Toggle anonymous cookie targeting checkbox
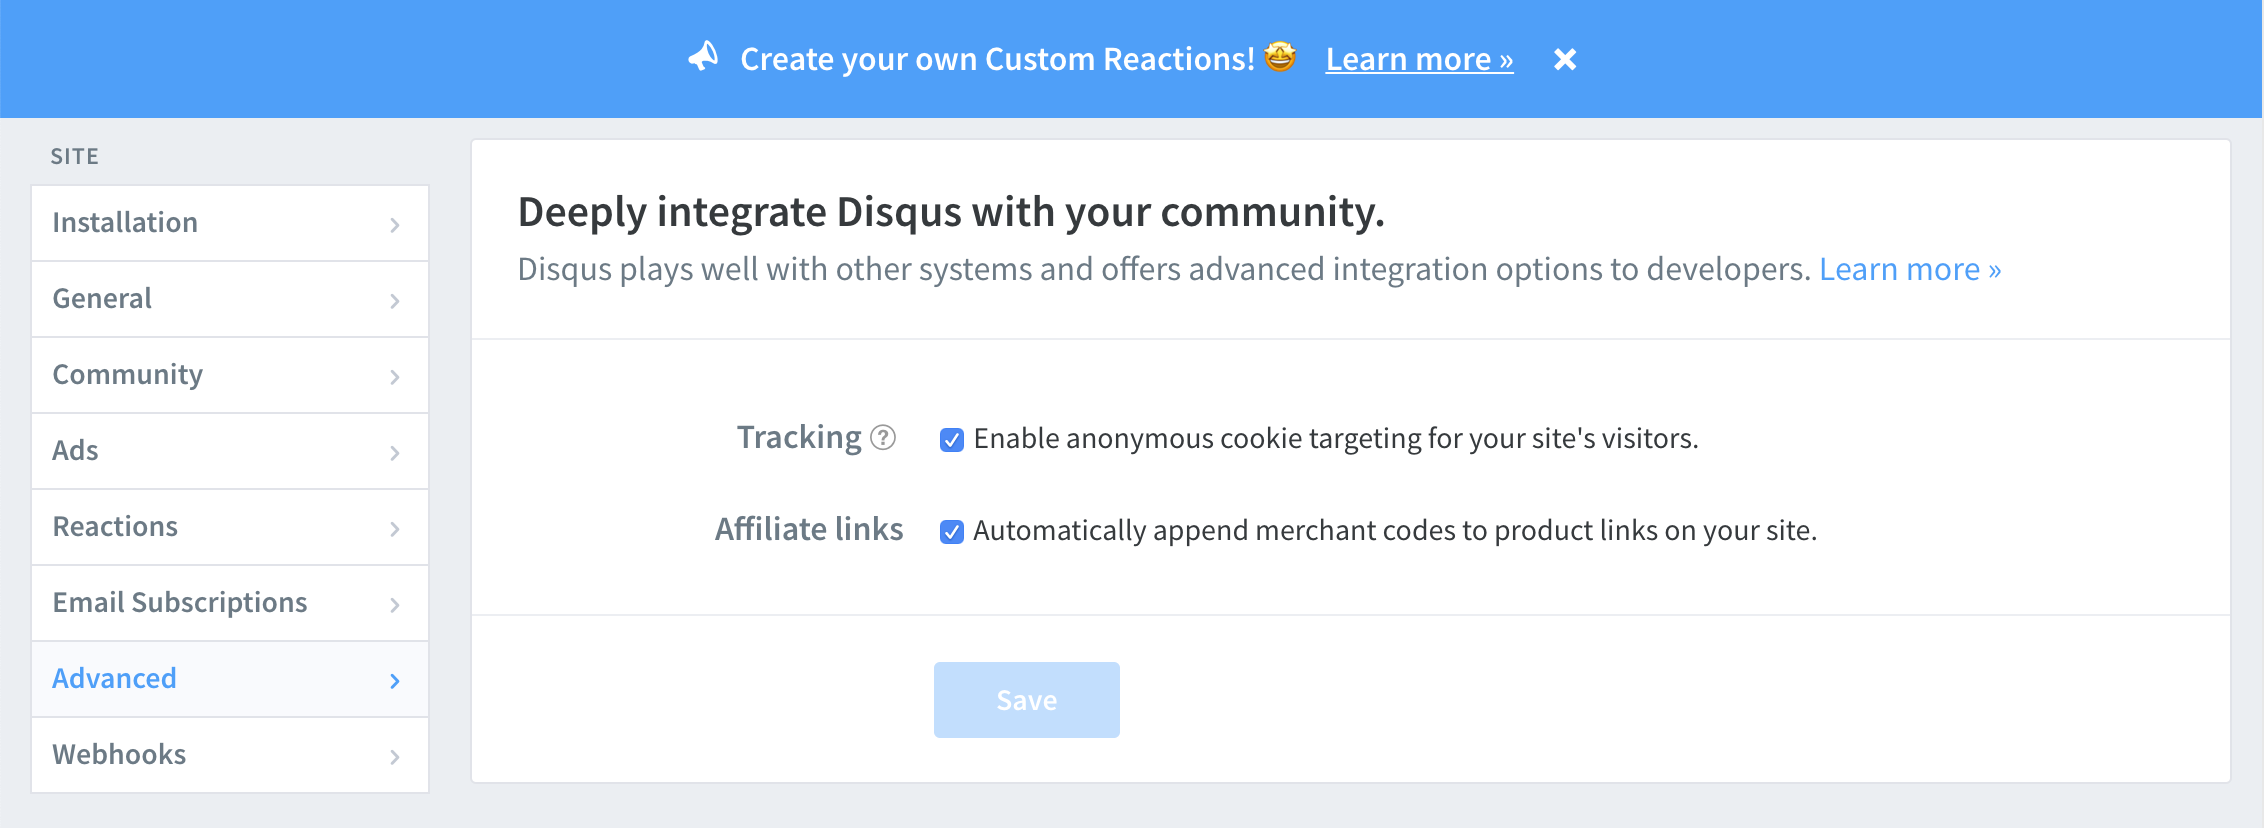2264x828 pixels. click(952, 440)
